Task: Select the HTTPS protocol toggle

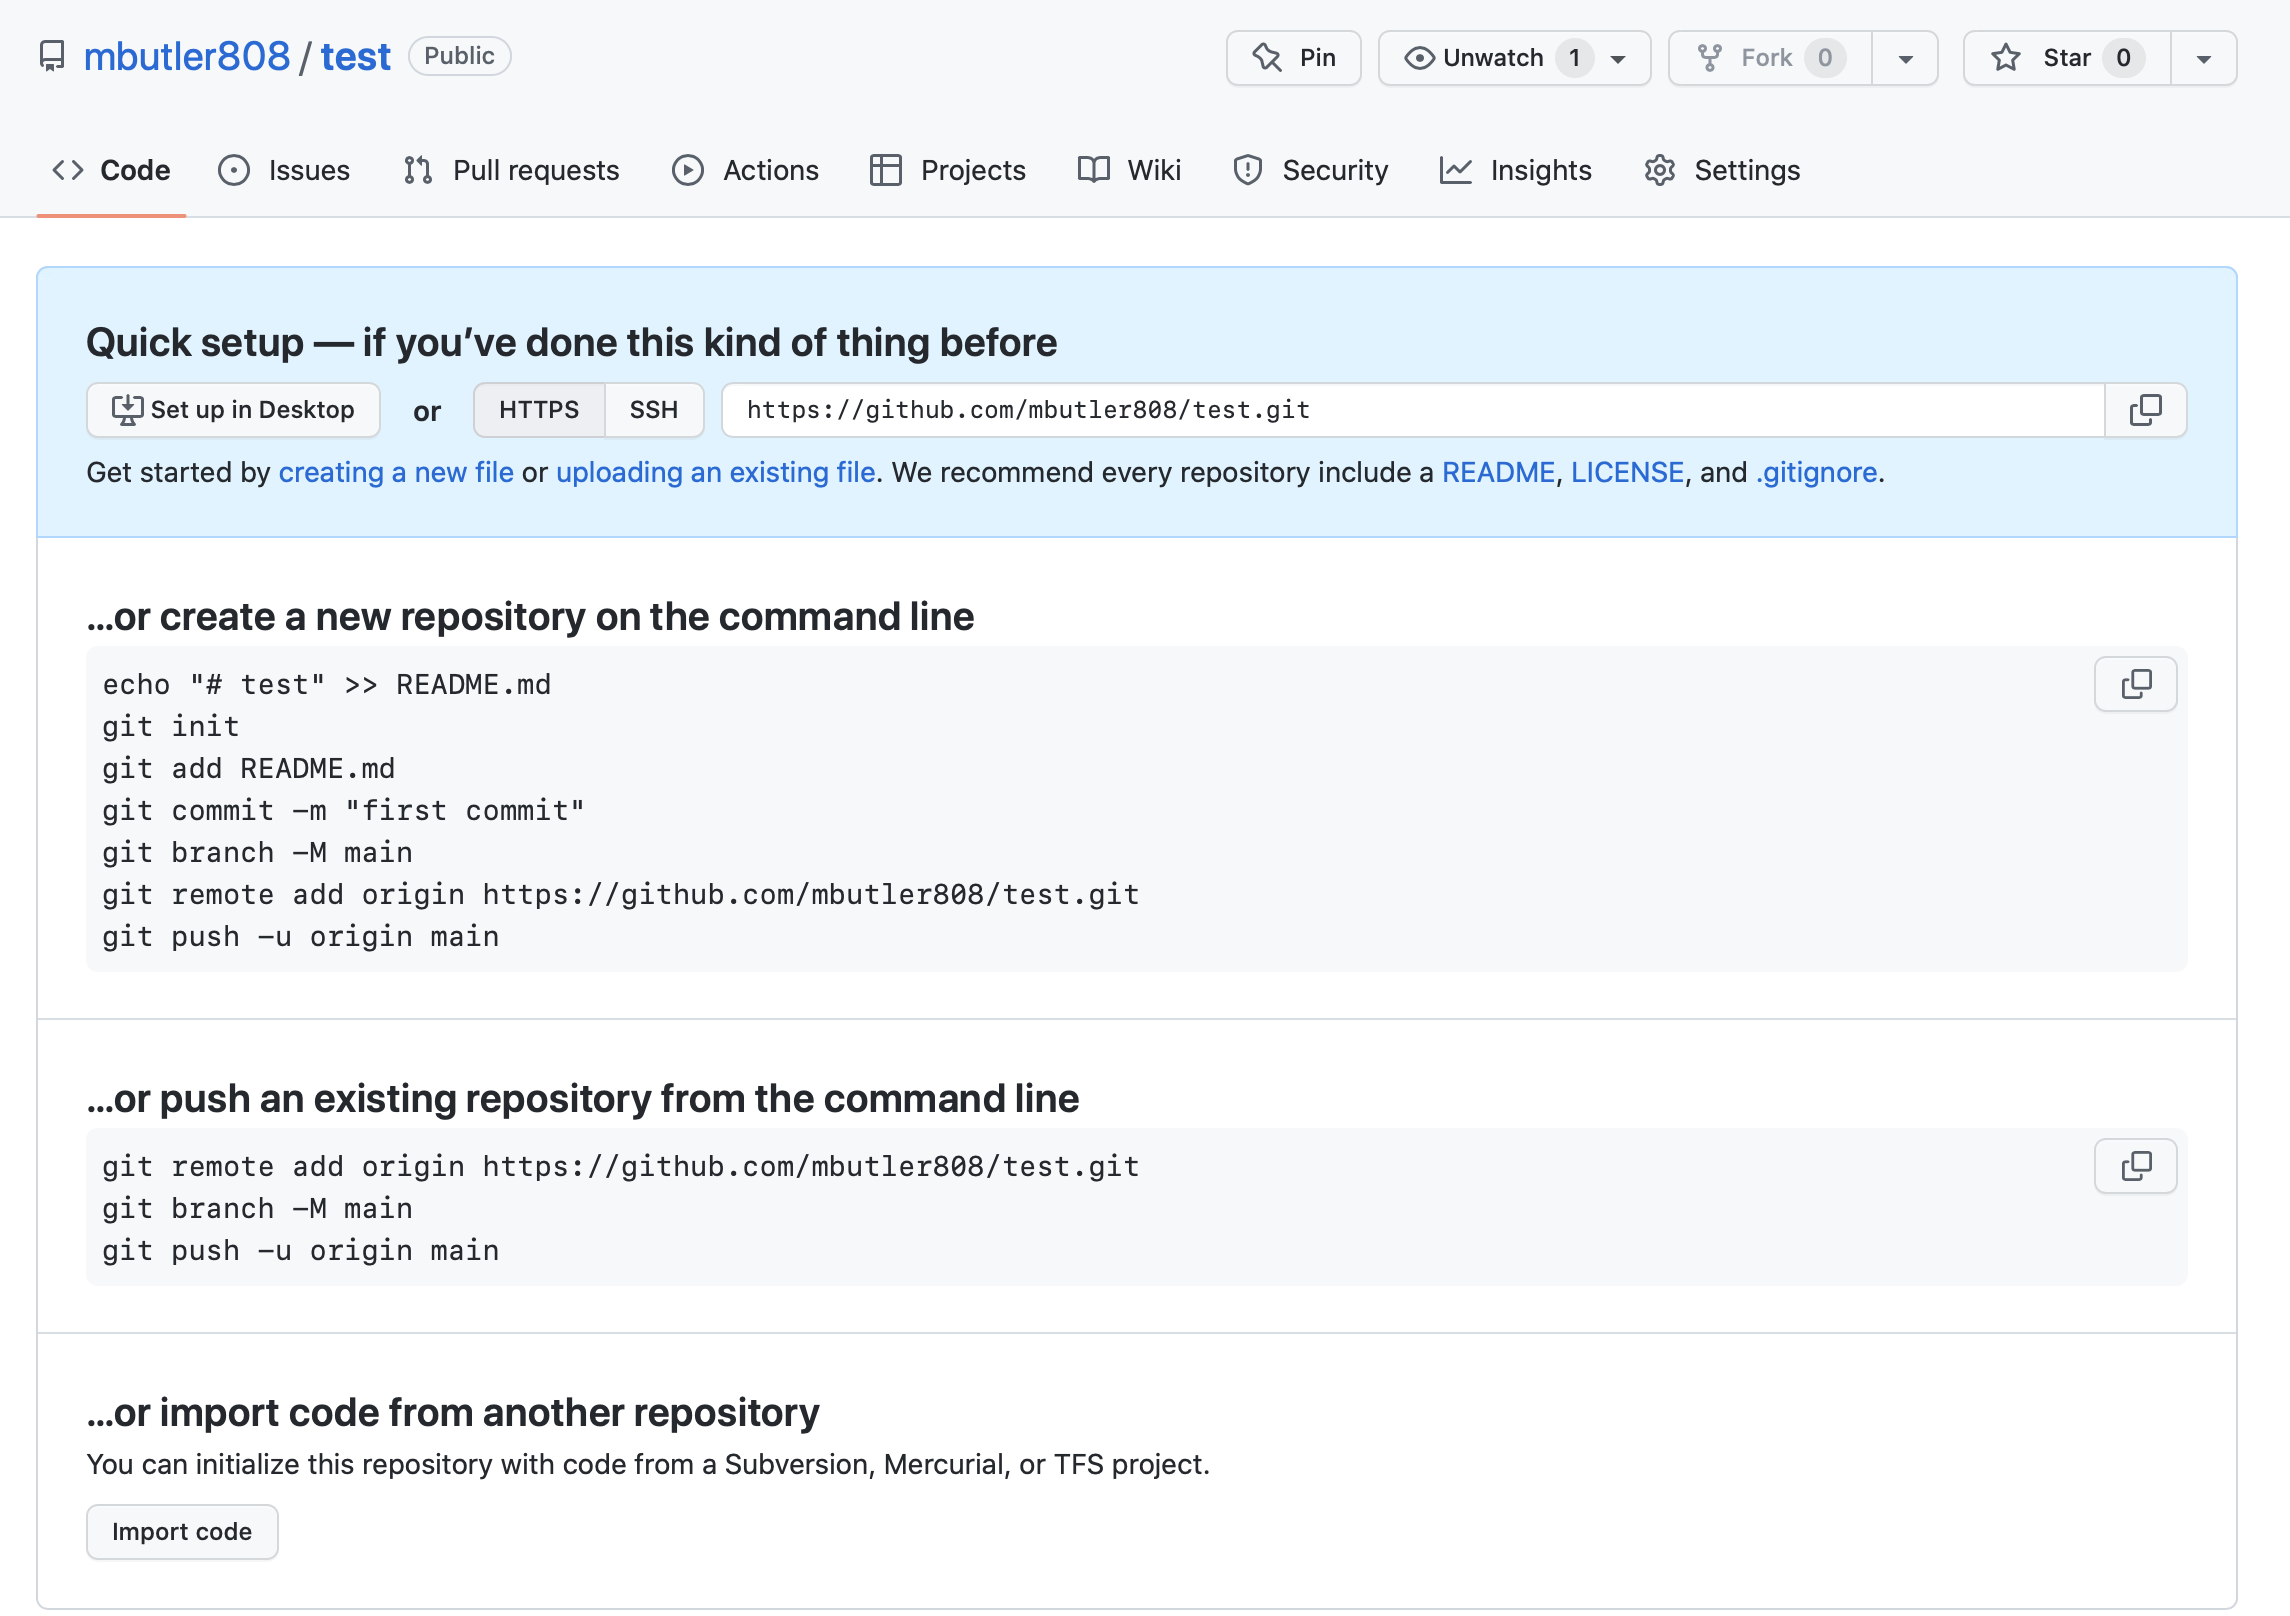Action: coord(539,410)
